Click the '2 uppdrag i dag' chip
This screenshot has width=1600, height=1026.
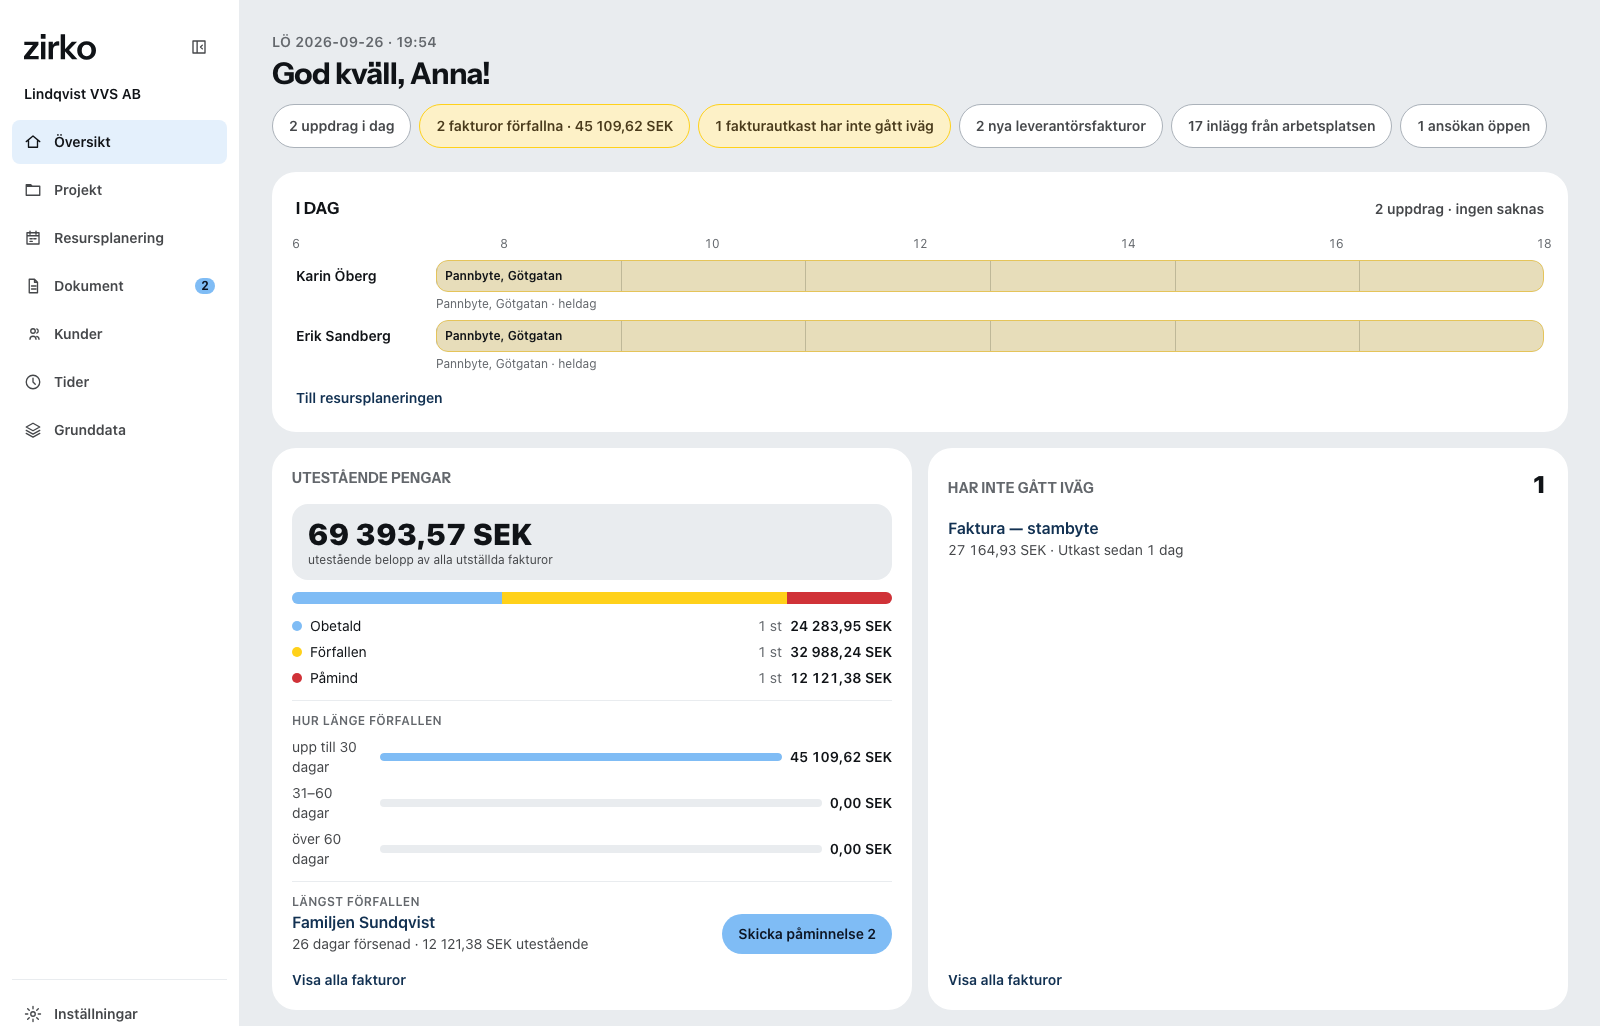(x=341, y=126)
